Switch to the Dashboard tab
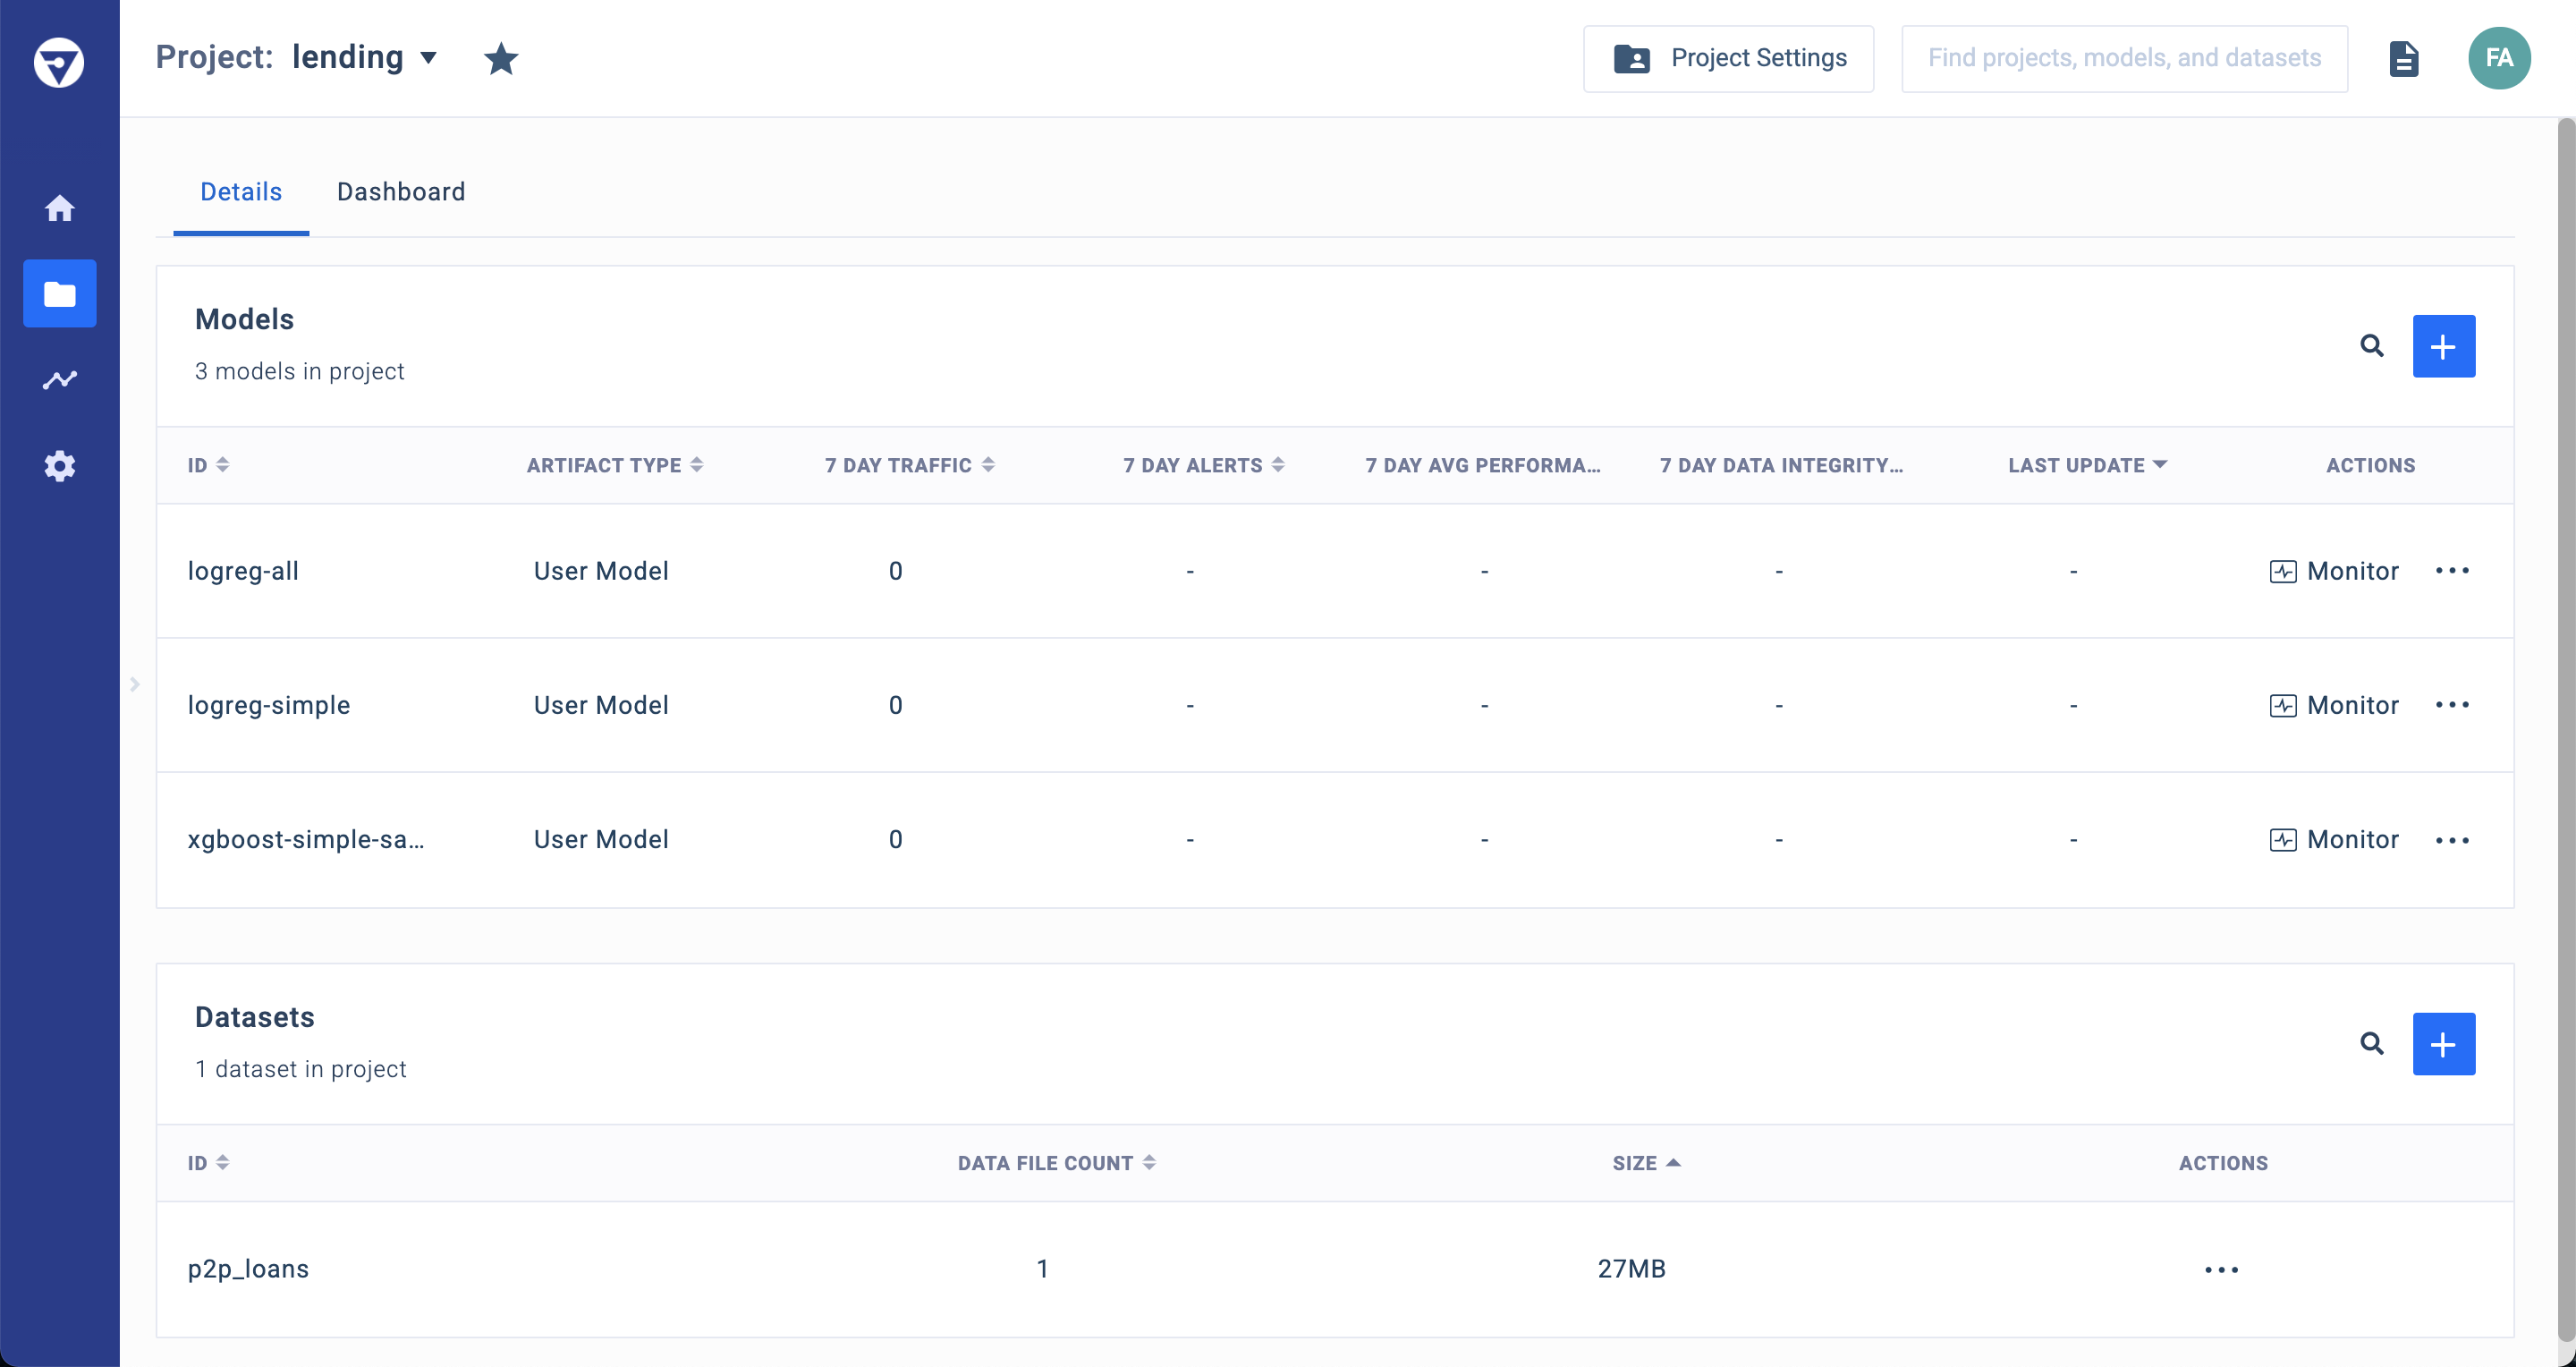 [x=401, y=192]
